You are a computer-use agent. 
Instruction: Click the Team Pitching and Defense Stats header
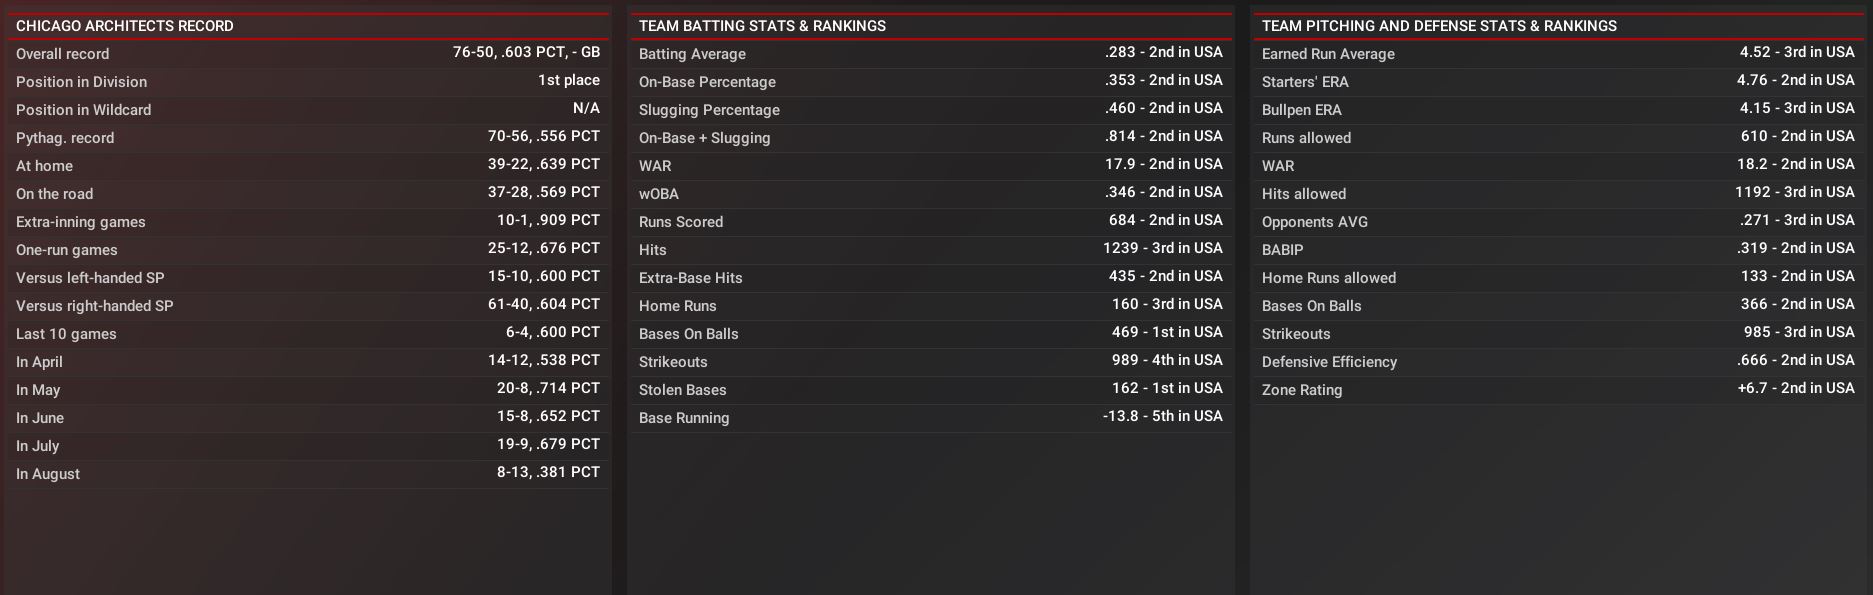pos(1439,26)
